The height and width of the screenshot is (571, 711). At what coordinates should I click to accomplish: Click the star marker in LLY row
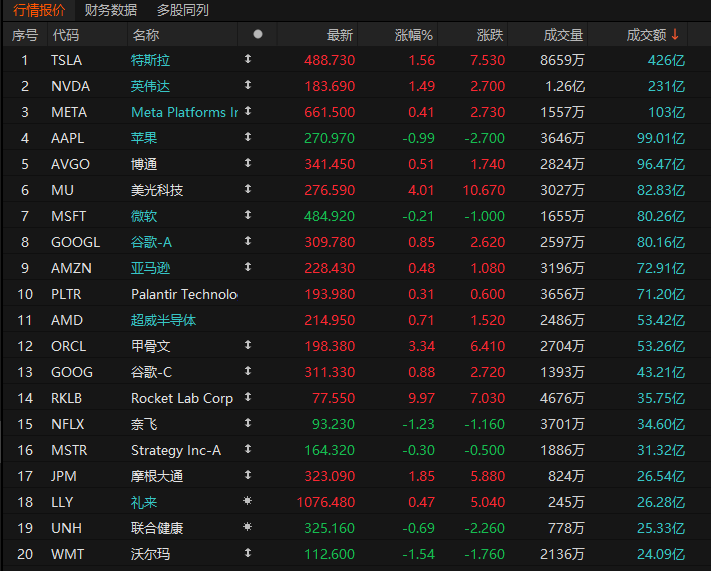248,501
